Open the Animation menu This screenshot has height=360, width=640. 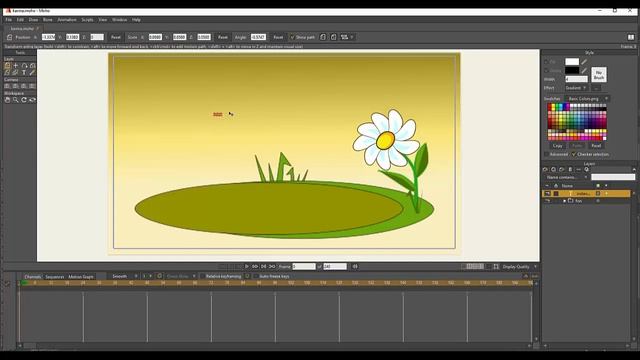67,20
